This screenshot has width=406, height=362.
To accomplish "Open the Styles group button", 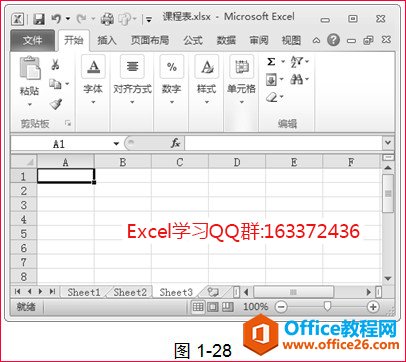I will pyautogui.click(x=207, y=80).
